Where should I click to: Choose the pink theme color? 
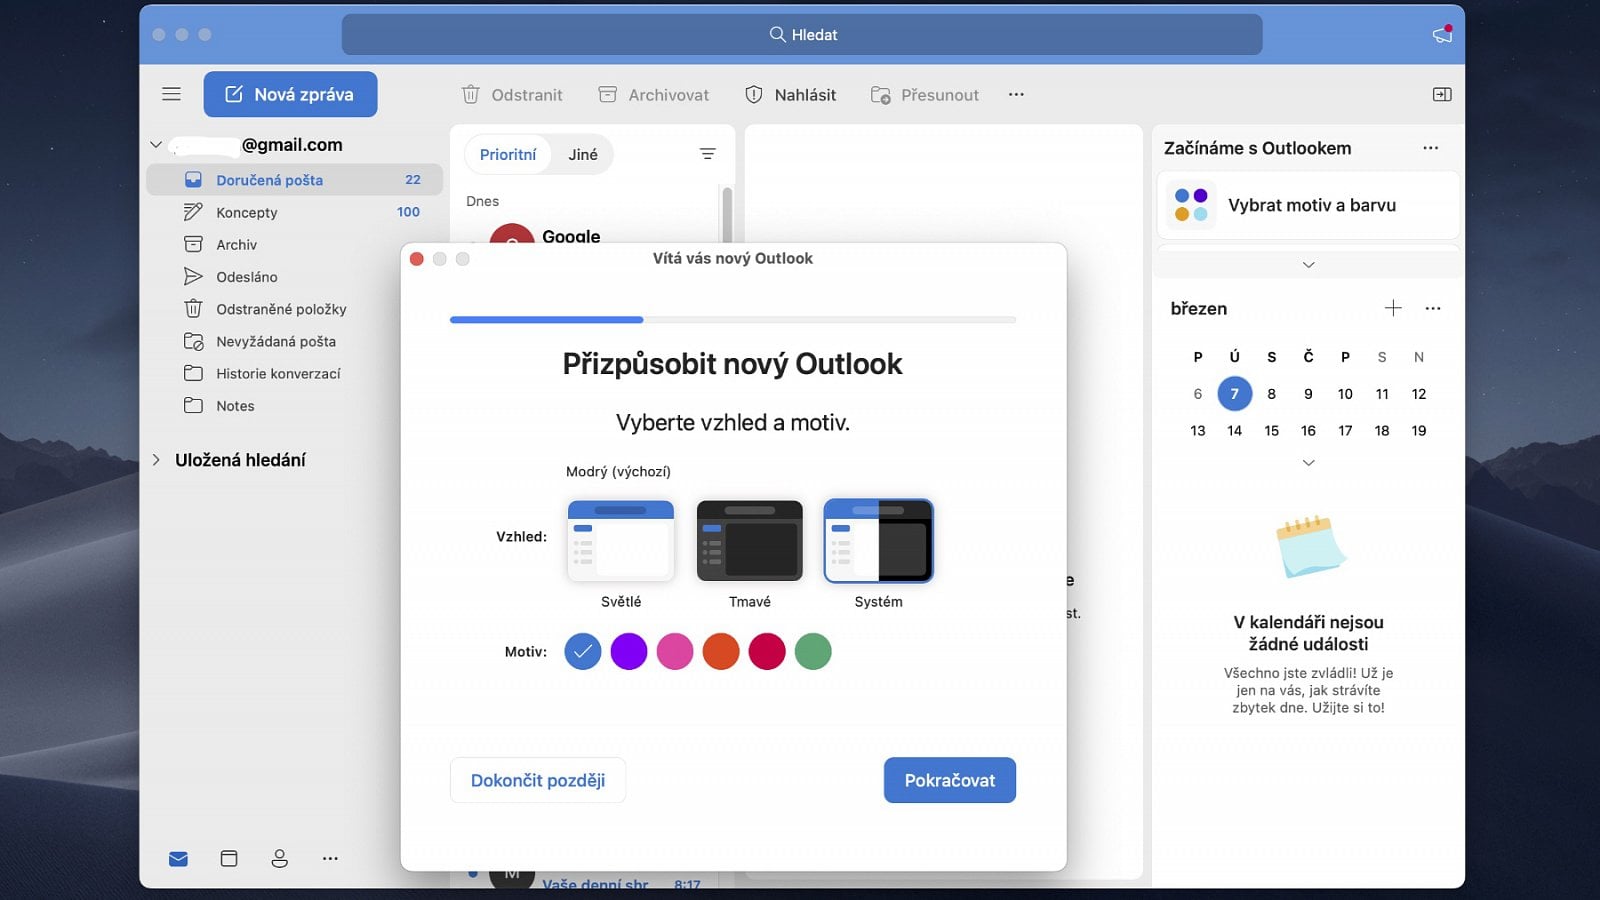675,652
